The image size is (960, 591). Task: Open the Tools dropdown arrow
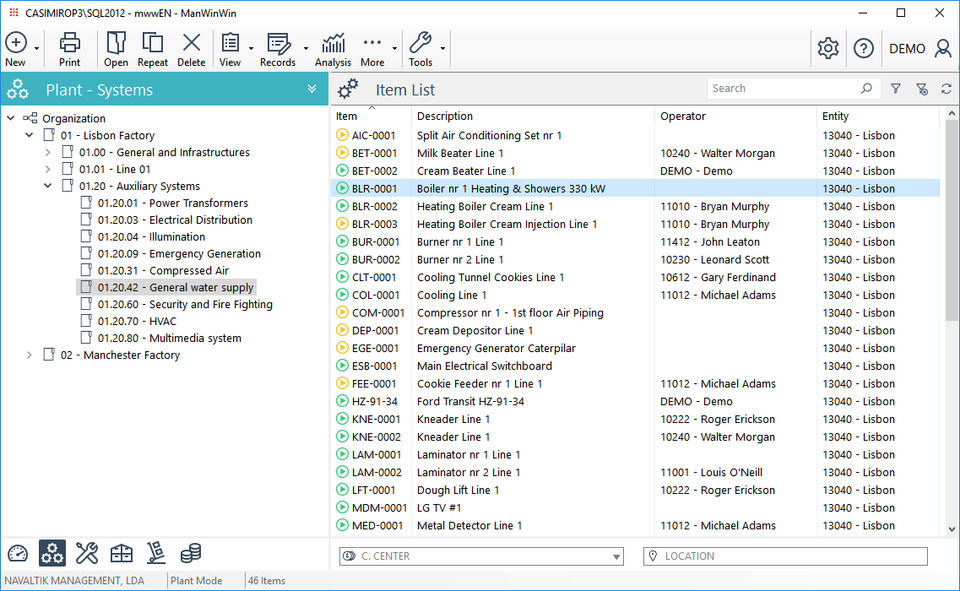443,48
